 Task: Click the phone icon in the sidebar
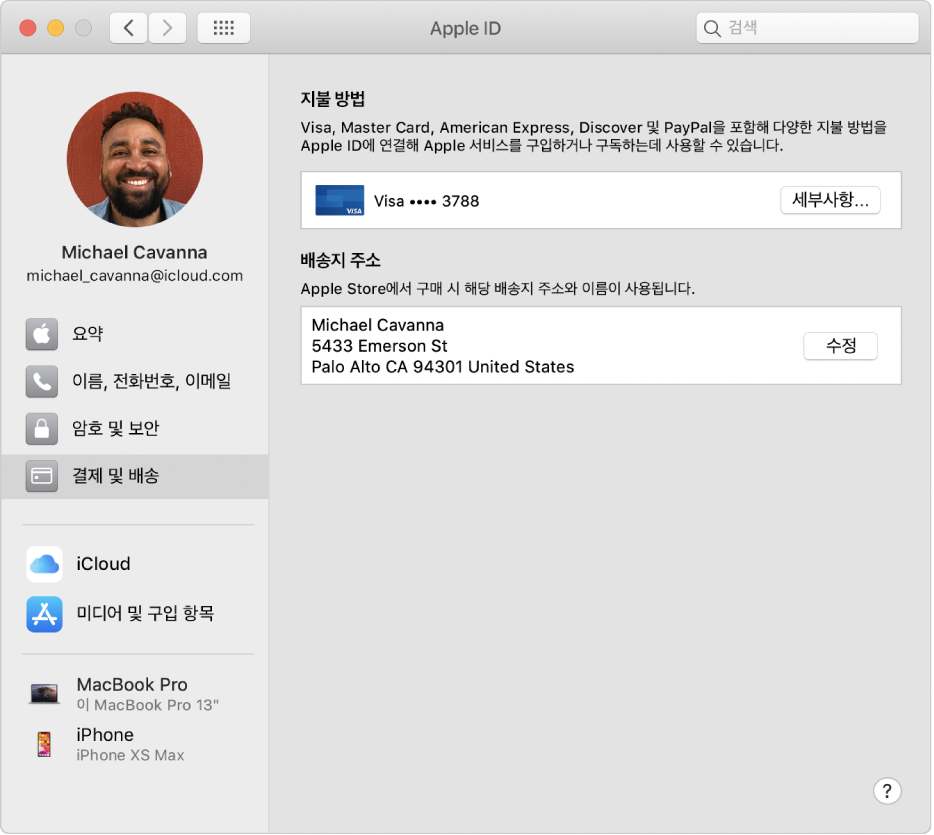(42, 381)
